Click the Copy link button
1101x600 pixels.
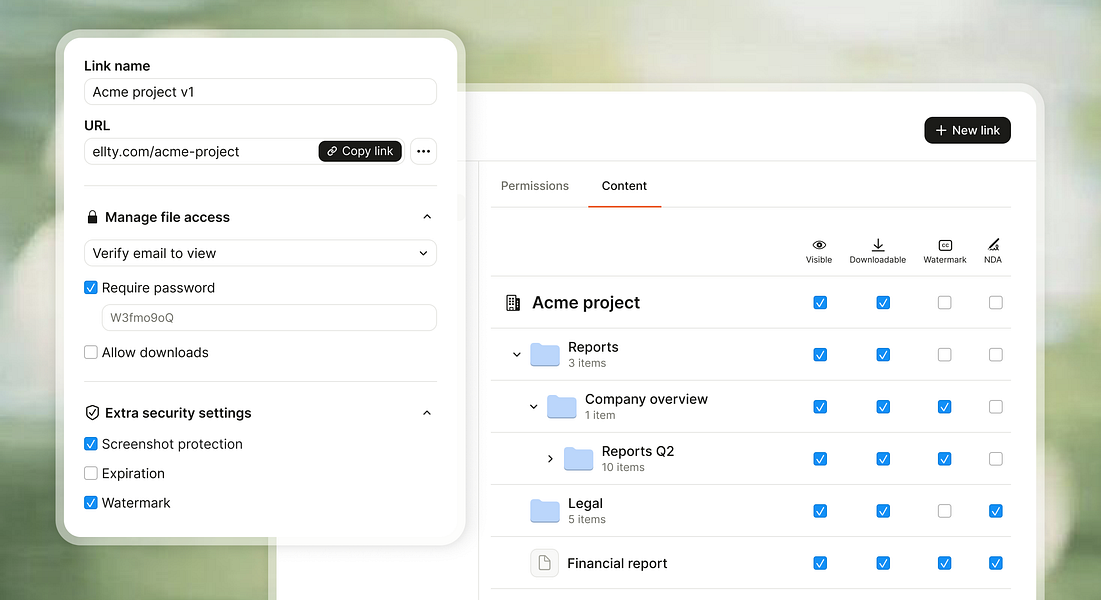[360, 151]
